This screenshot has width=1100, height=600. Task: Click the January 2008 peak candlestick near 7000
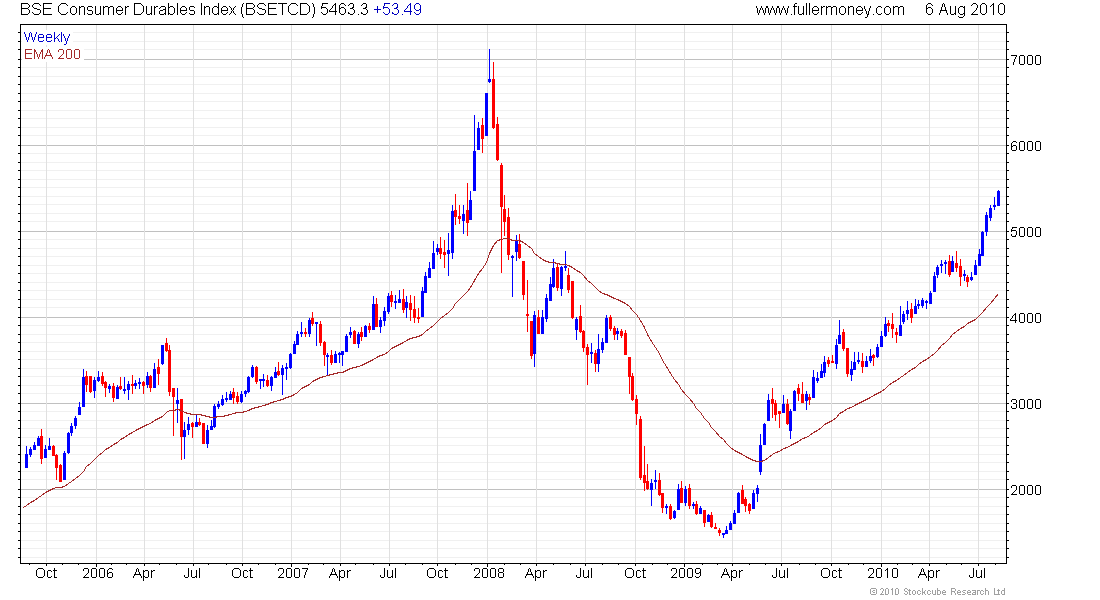coord(490,65)
